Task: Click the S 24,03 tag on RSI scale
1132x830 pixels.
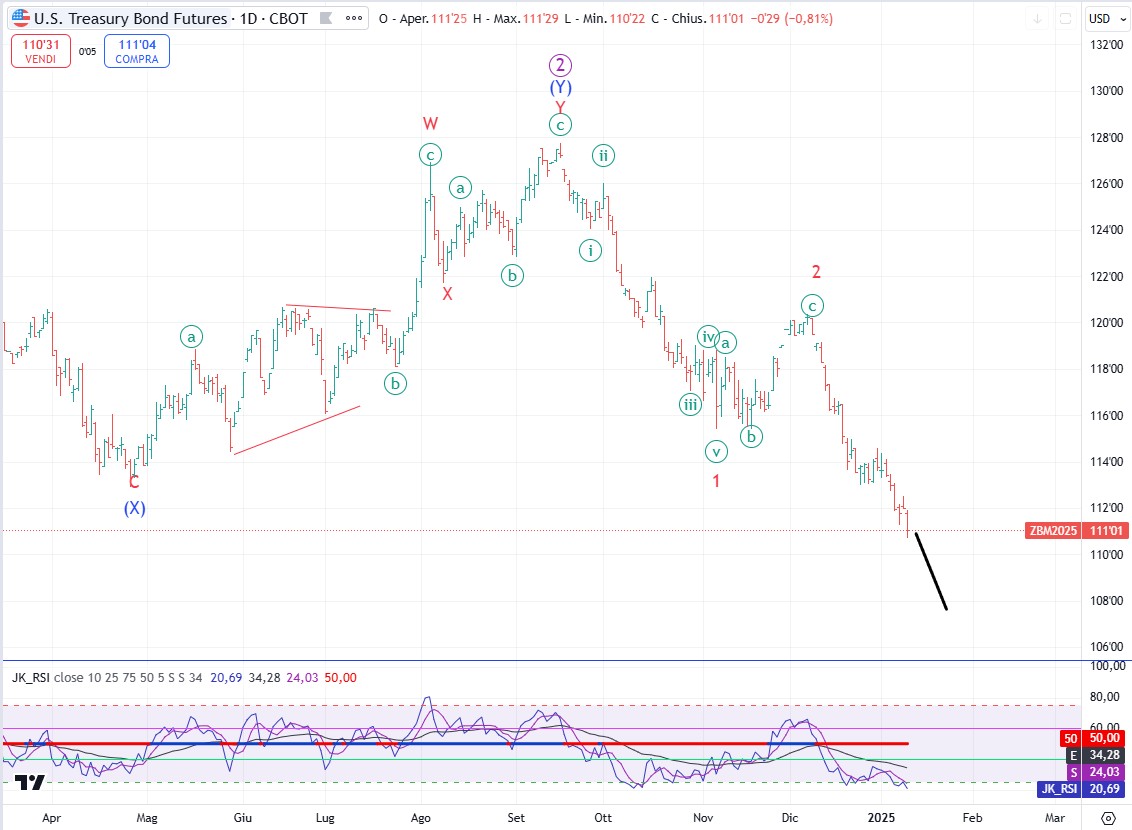Action: click(1095, 772)
